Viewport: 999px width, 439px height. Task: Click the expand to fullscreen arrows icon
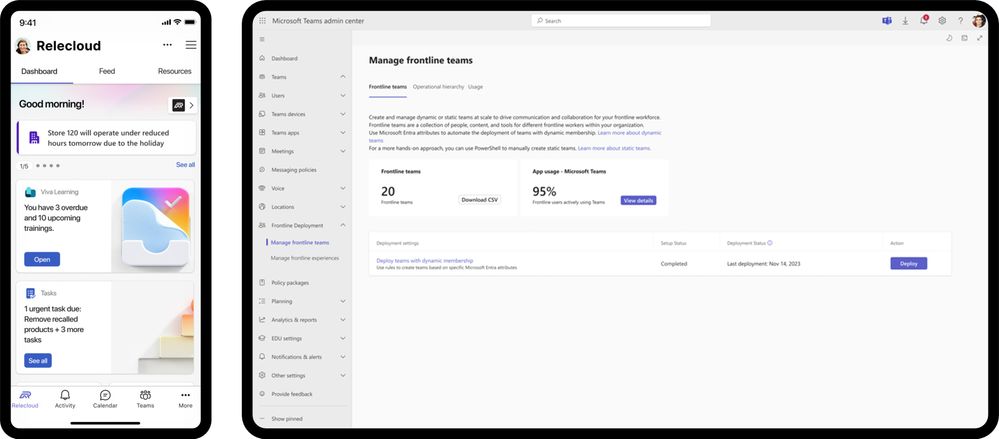tap(979, 38)
